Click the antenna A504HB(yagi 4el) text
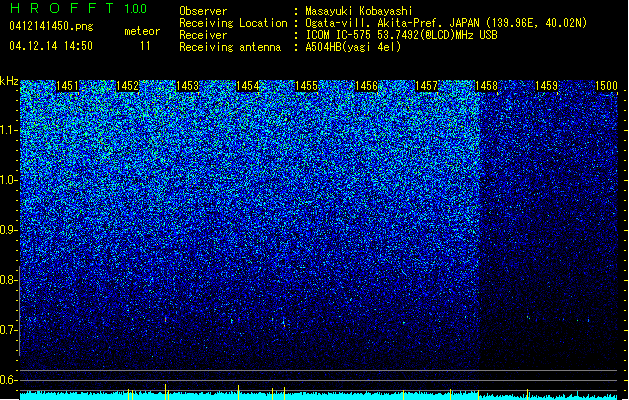 (x=353, y=47)
